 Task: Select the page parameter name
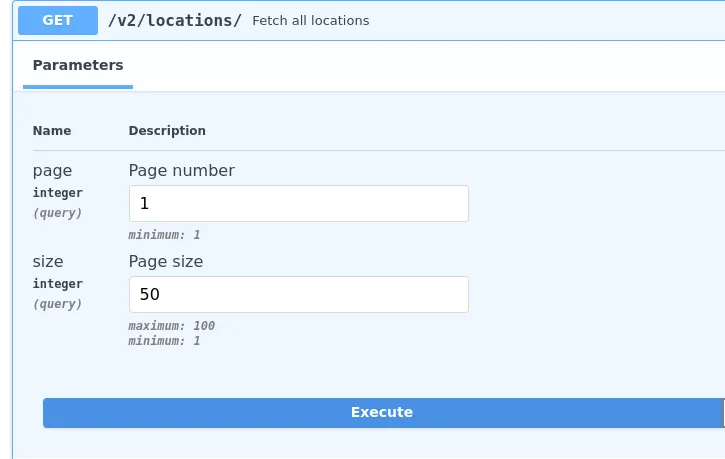(52, 171)
